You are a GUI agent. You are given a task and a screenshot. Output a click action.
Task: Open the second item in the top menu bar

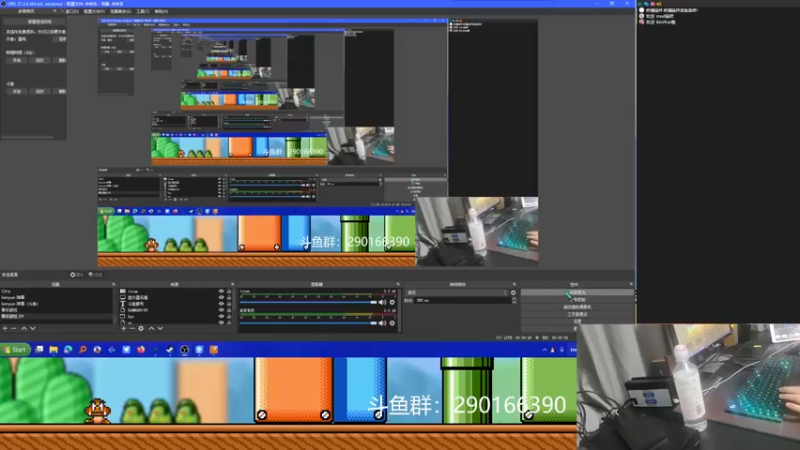point(94,11)
